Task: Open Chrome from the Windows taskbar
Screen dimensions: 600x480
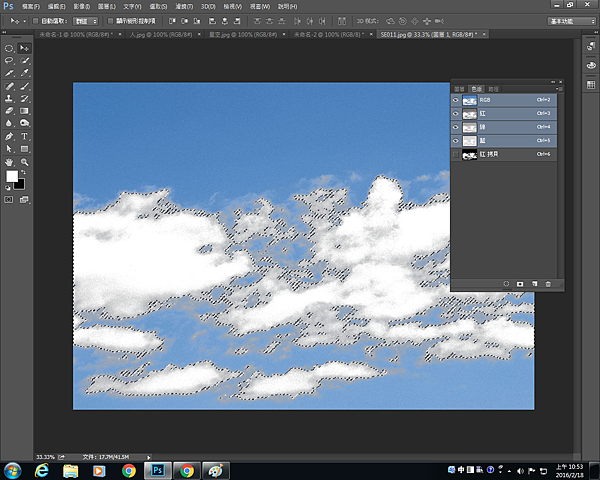Action: click(x=129, y=470)
